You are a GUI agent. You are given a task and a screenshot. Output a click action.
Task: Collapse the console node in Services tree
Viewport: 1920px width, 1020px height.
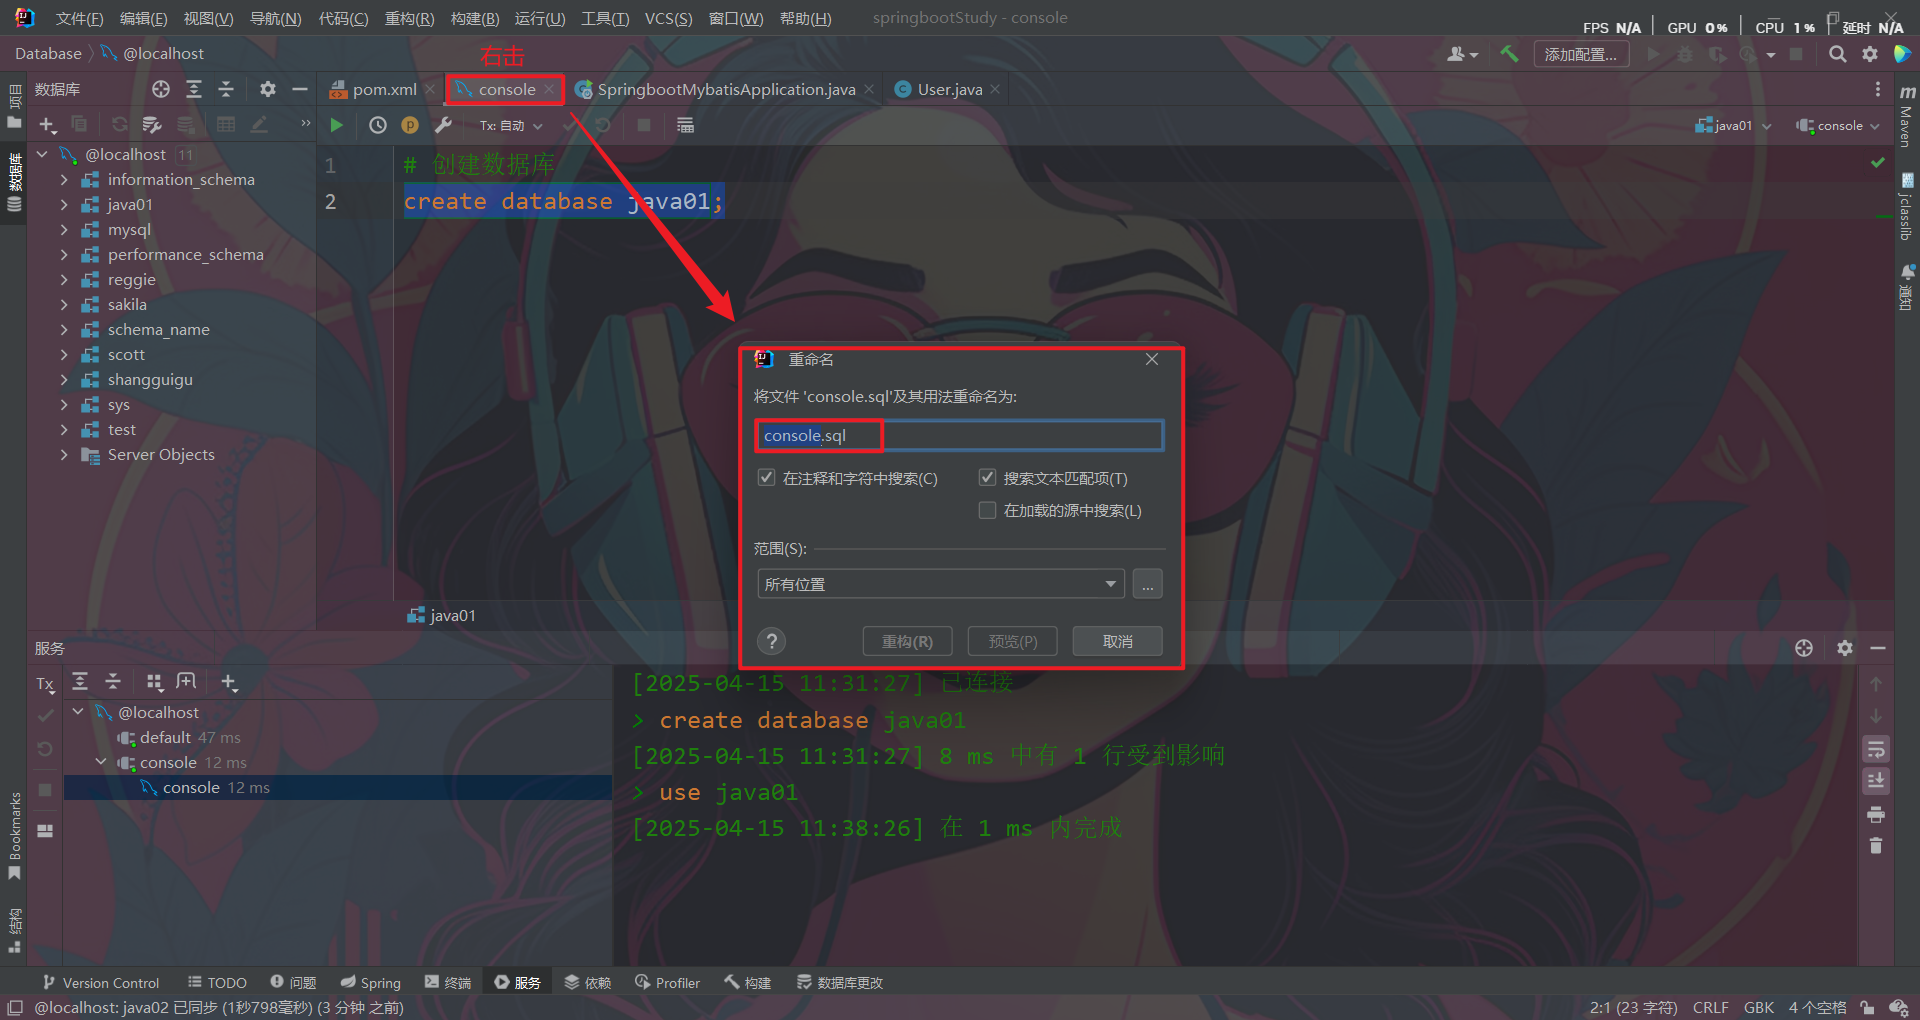[x=101, y=762]
